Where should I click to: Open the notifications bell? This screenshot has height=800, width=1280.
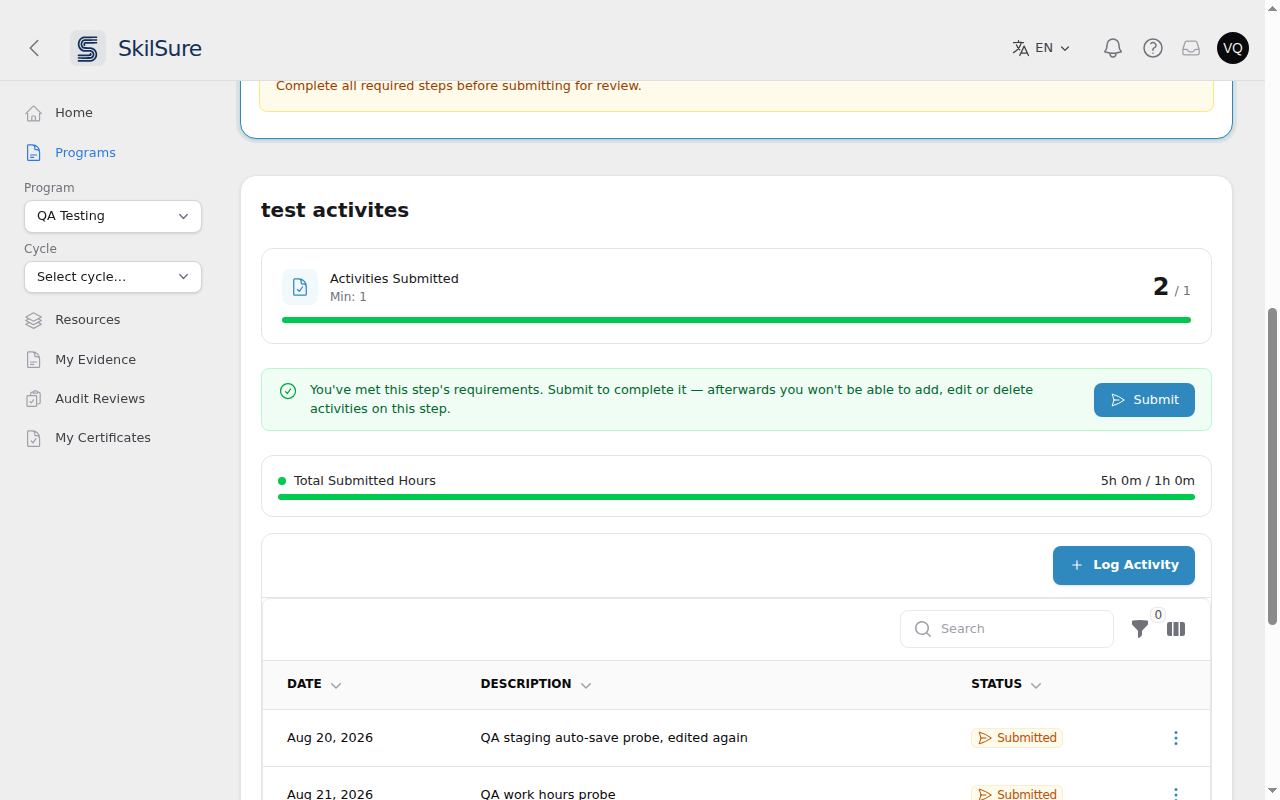click(1113, 48)
